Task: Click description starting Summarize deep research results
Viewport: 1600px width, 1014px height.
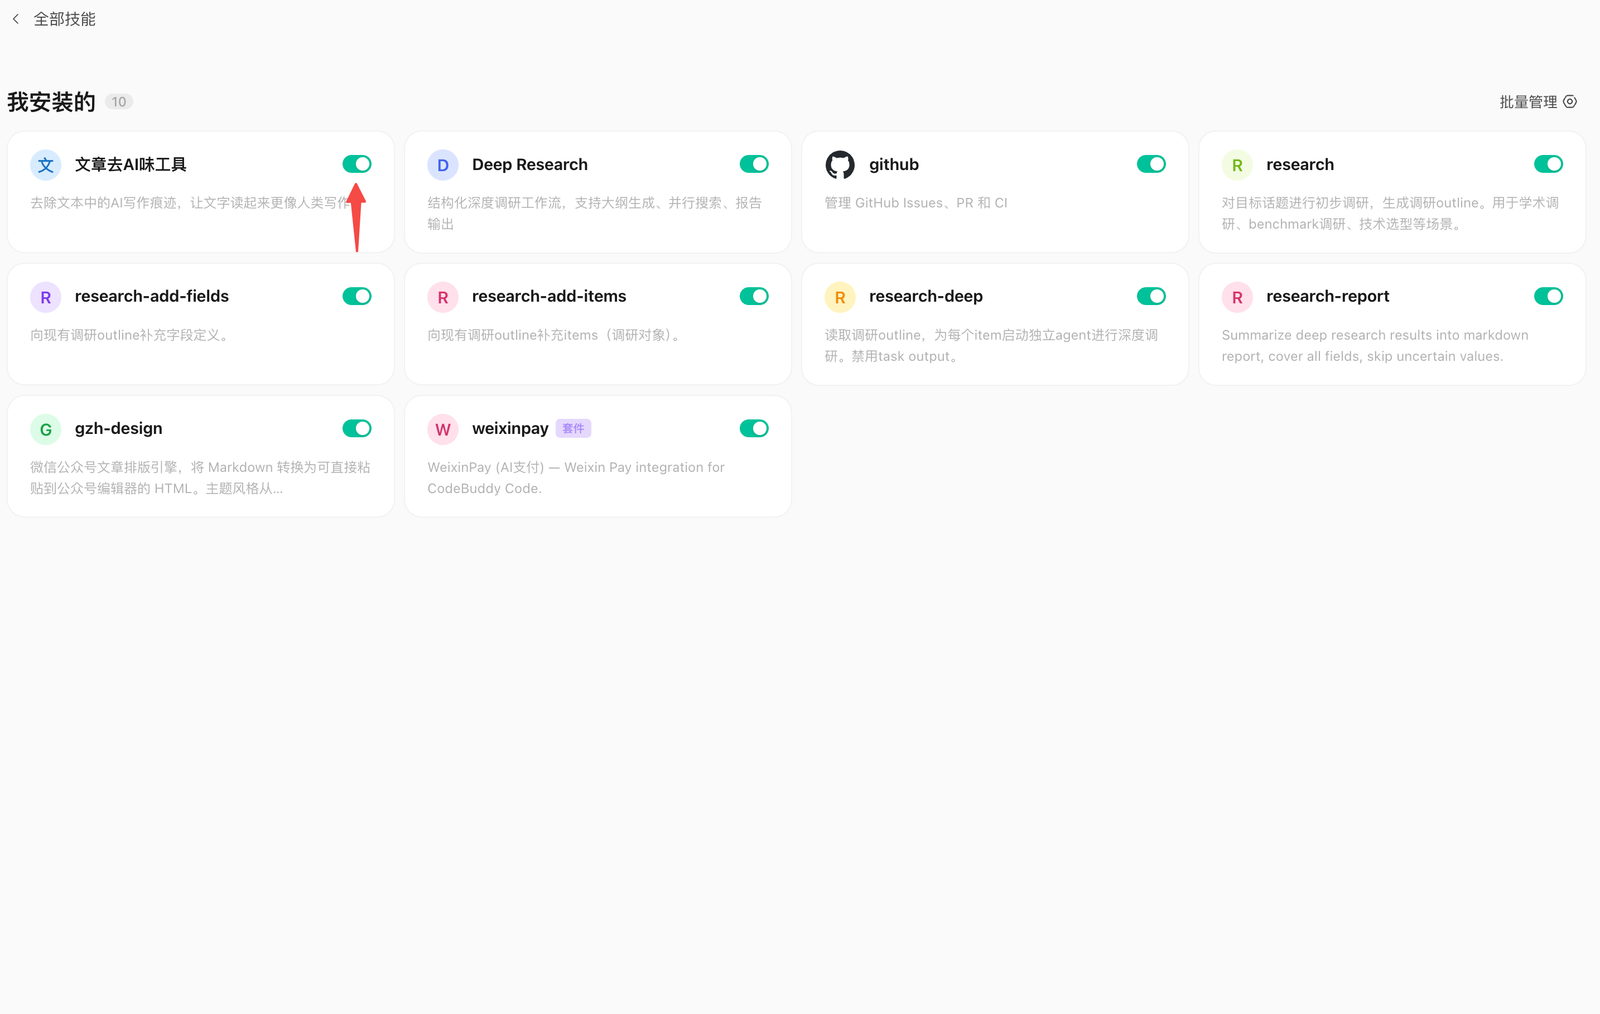Action: (x=1375, y=346)
